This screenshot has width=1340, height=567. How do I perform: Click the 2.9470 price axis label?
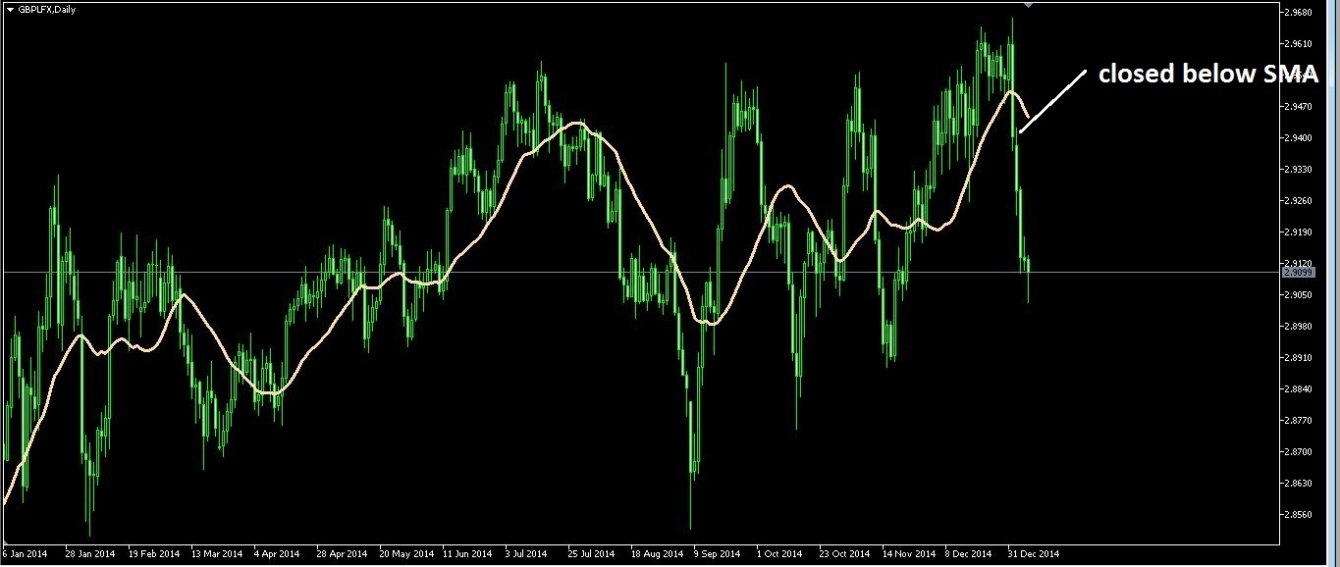tap(1299, 107)
